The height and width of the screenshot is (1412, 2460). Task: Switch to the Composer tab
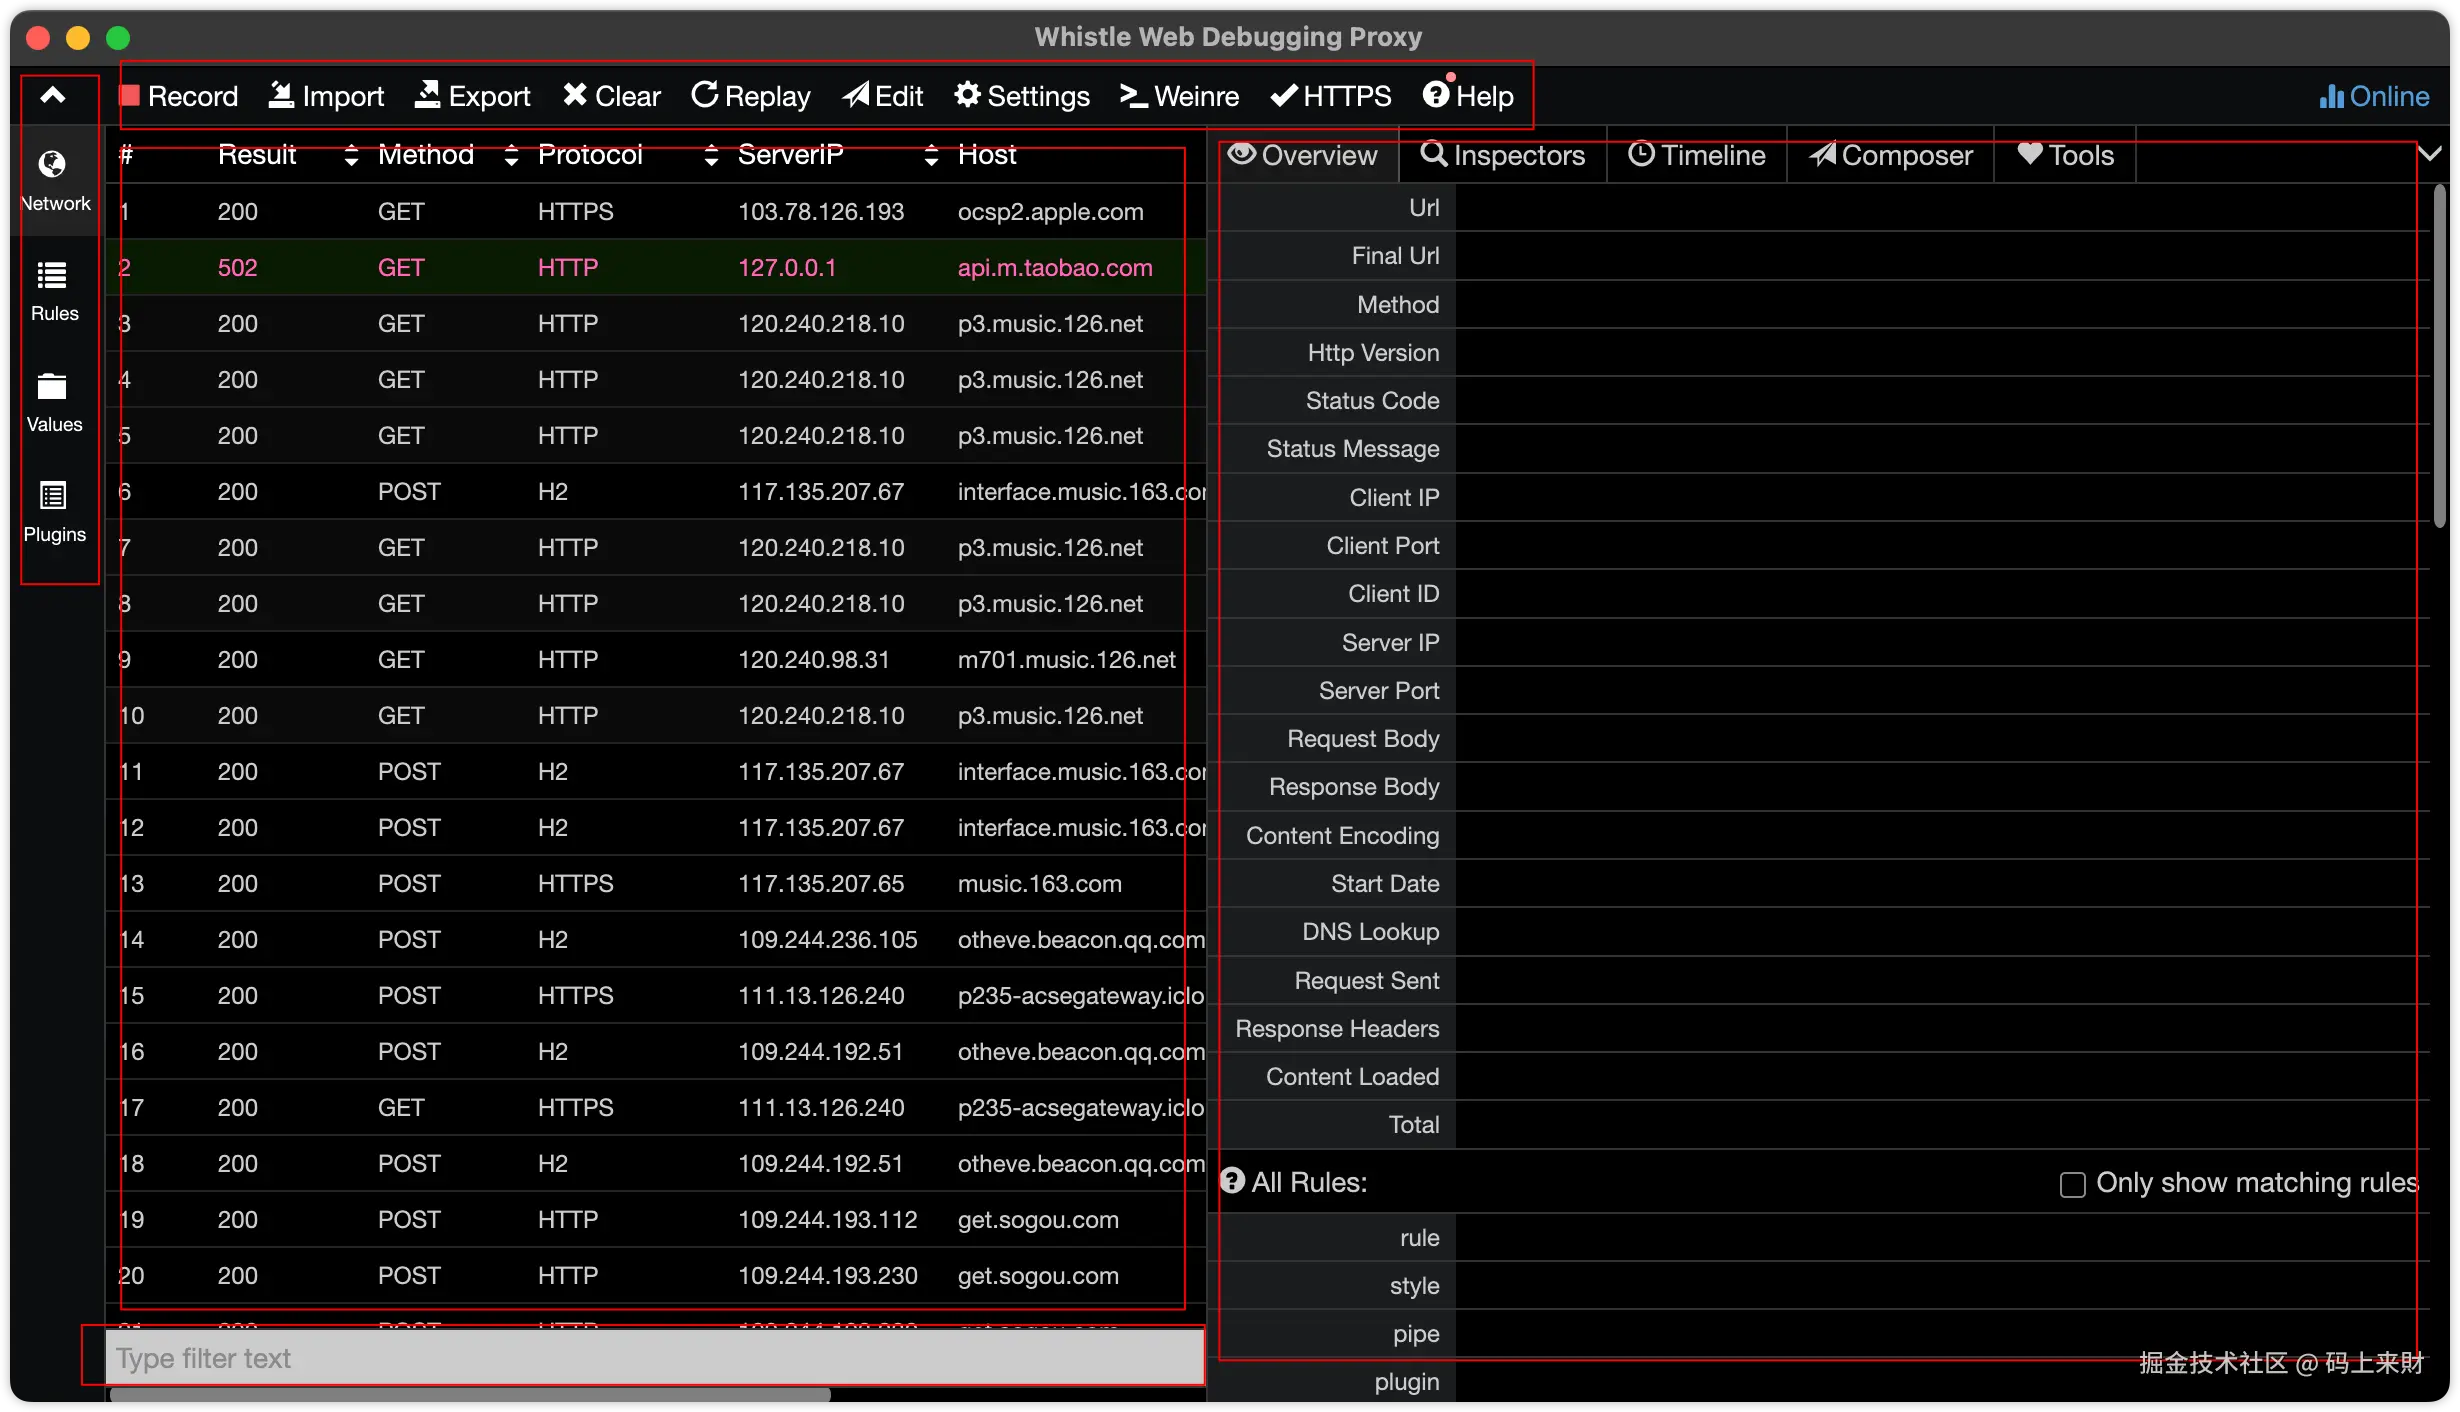tap(1890, 155)
